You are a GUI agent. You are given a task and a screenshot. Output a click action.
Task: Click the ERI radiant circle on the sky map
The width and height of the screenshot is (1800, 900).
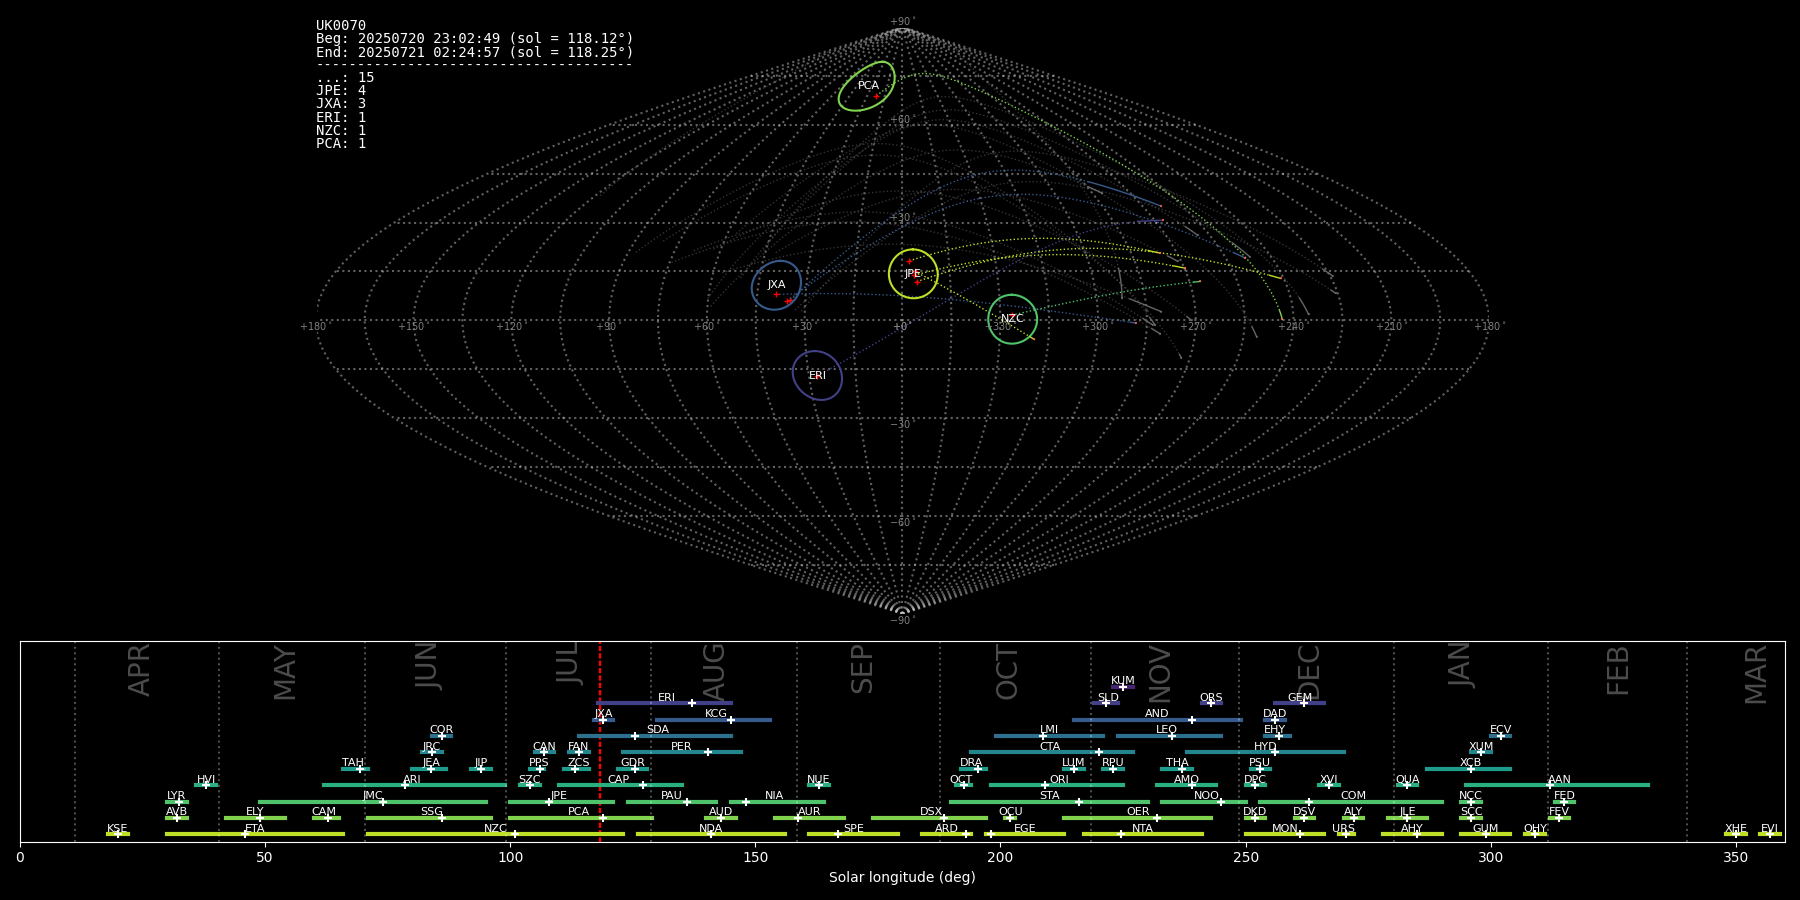tap(817, 376)
